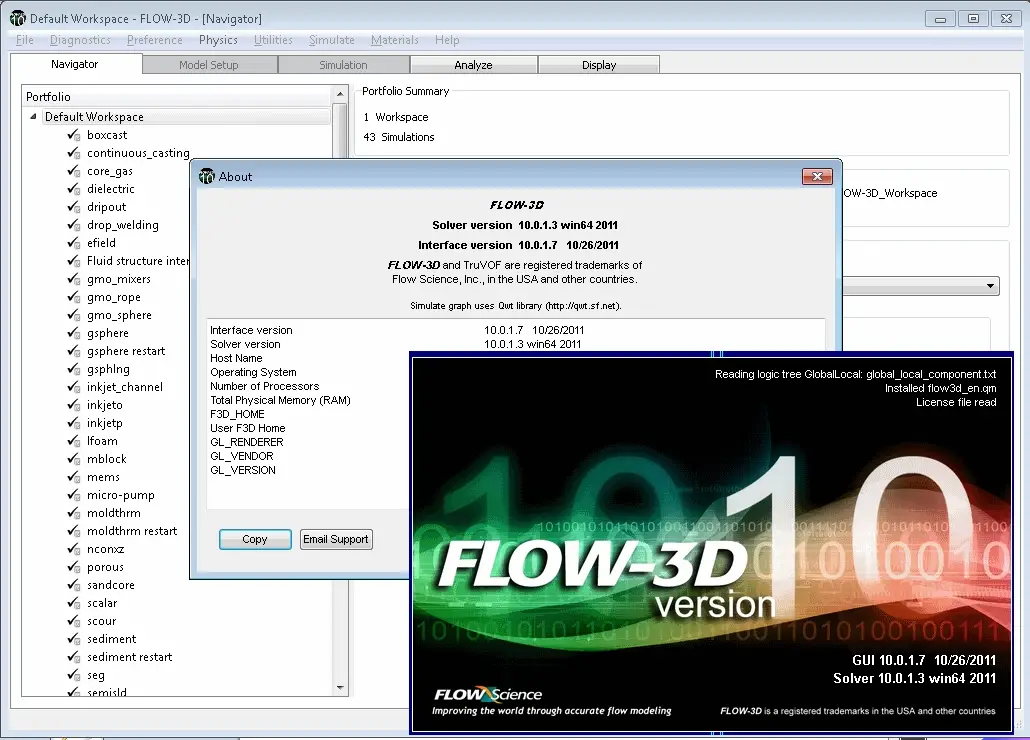Open the Diagnostics menu
Screen dimensions: 1030x740
coord(80,40)
